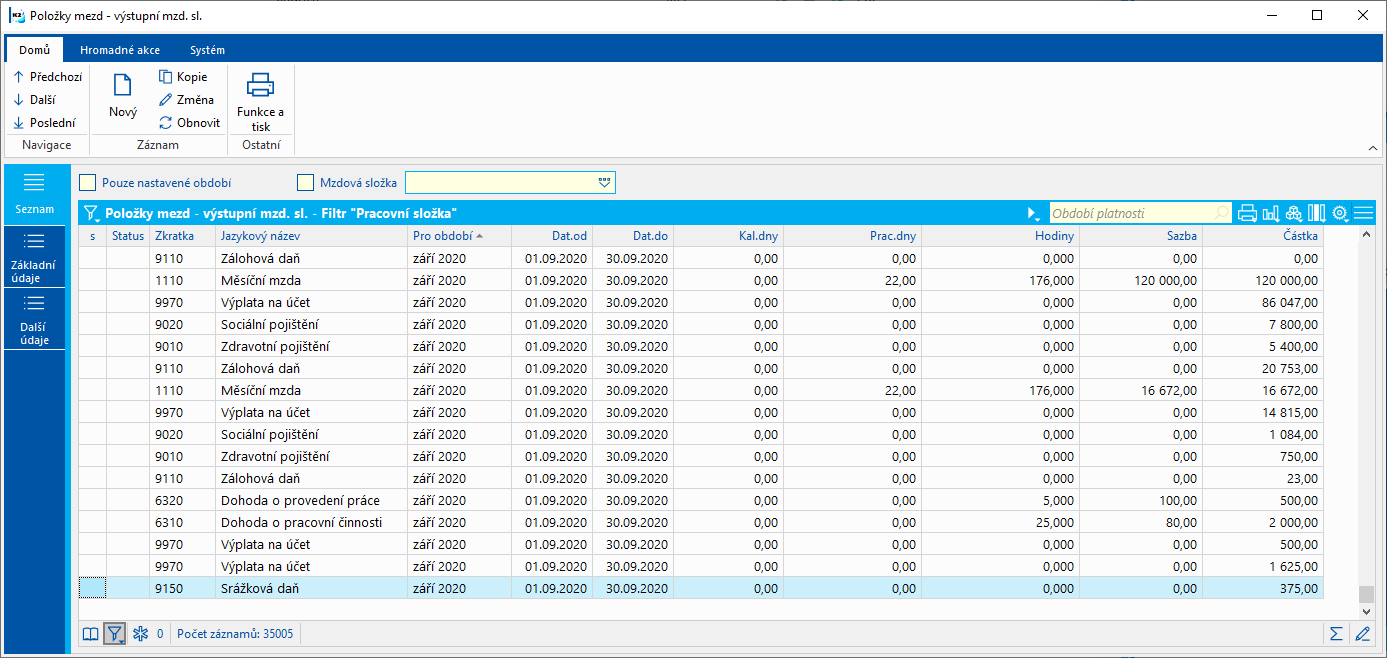Open grid settings gear icon
This screenshot has width=1387, height=658.
point(1340,213)
